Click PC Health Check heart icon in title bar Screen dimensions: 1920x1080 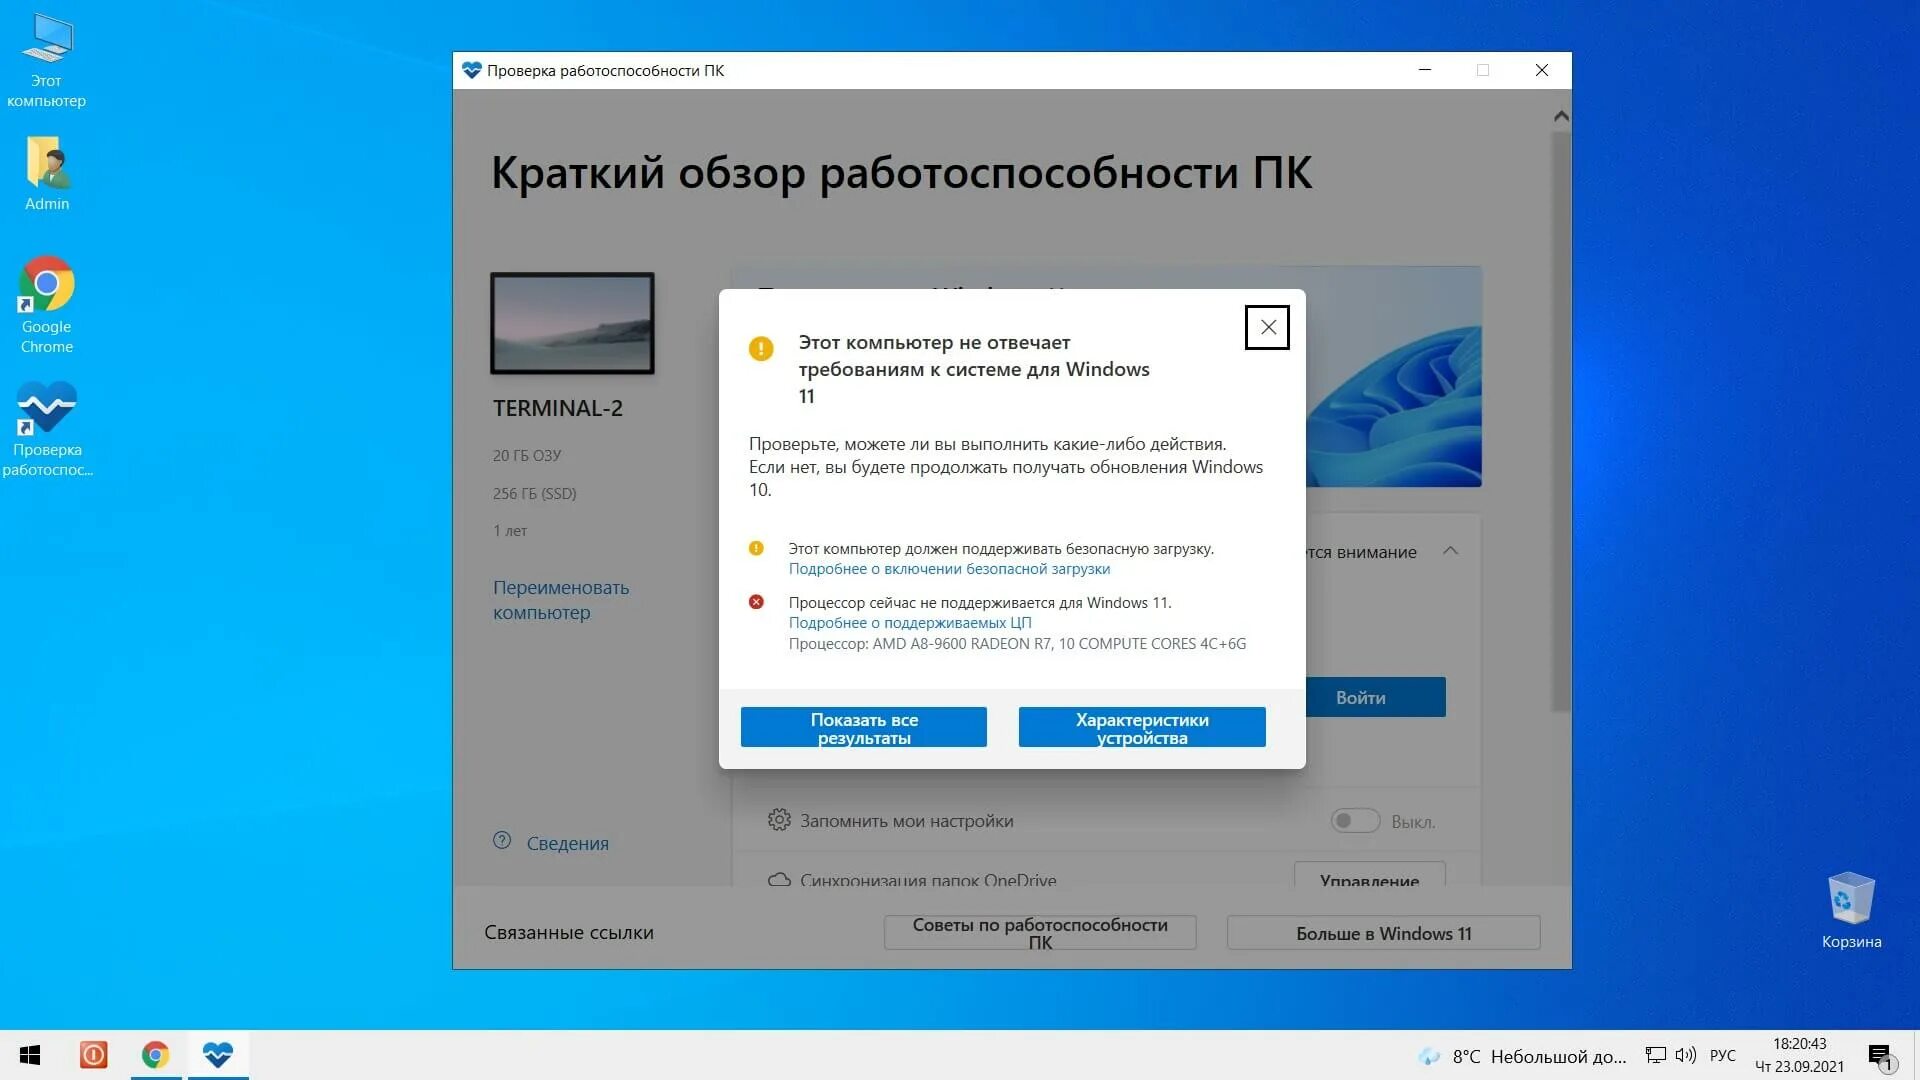[x=472, y=70]
